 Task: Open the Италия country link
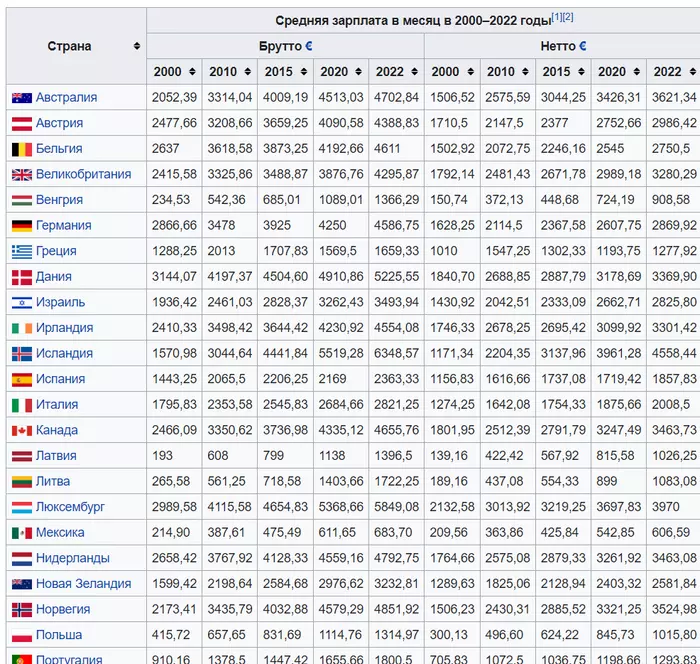pos(57,405)
